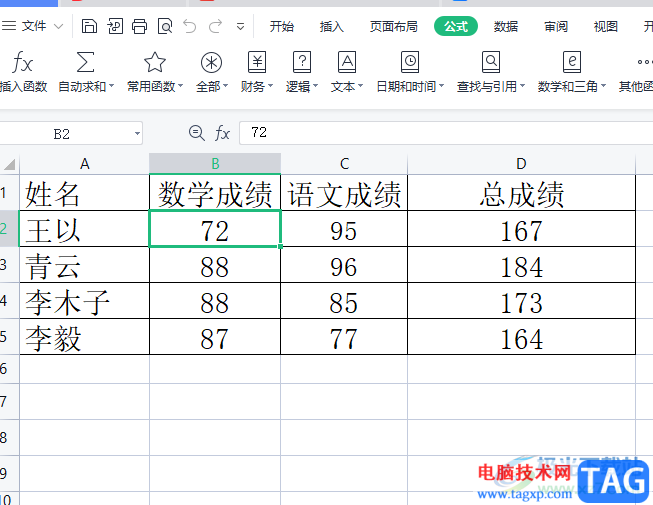
Task: Click cell with total 164
Action: click(x=521, y=337)
